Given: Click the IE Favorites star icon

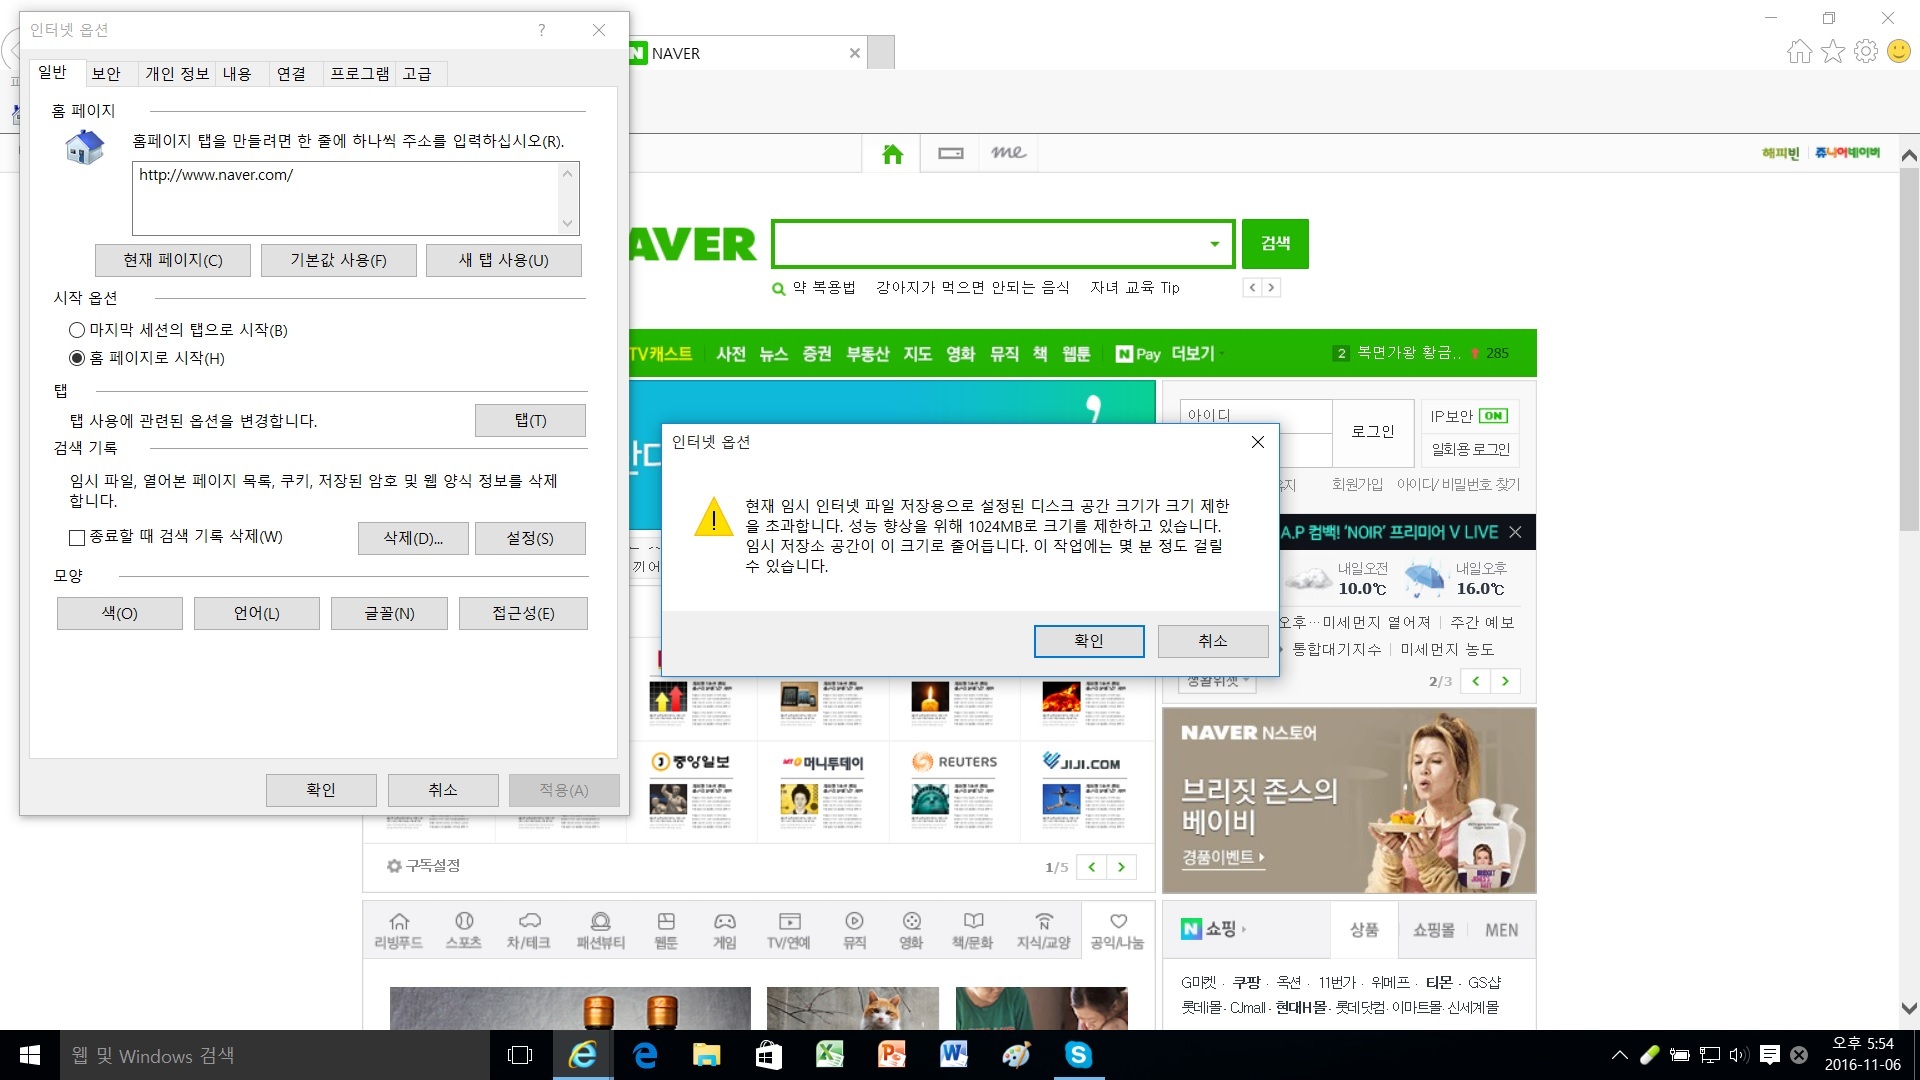Looking at the screenshot, I should [x=1832, y=51].
